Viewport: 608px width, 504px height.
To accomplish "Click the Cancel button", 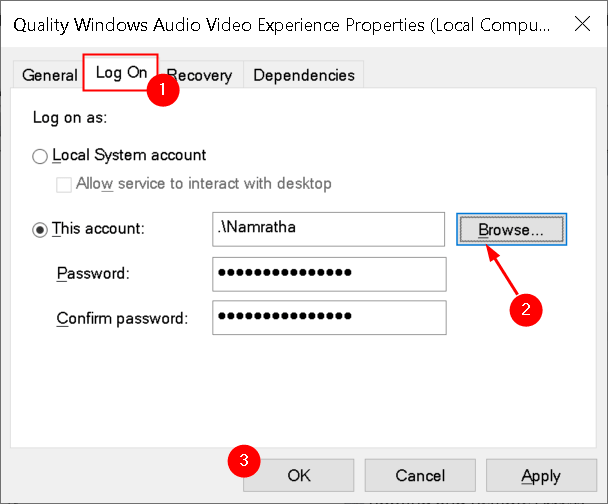I will (x=420, y=475).
